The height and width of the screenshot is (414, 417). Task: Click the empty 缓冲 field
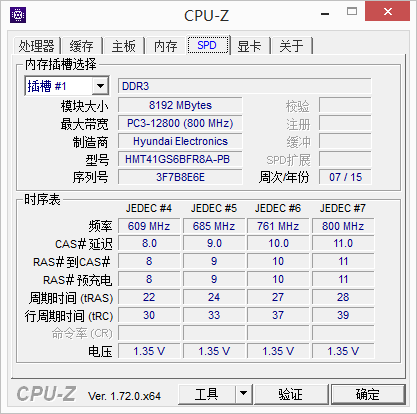(345, 141)
